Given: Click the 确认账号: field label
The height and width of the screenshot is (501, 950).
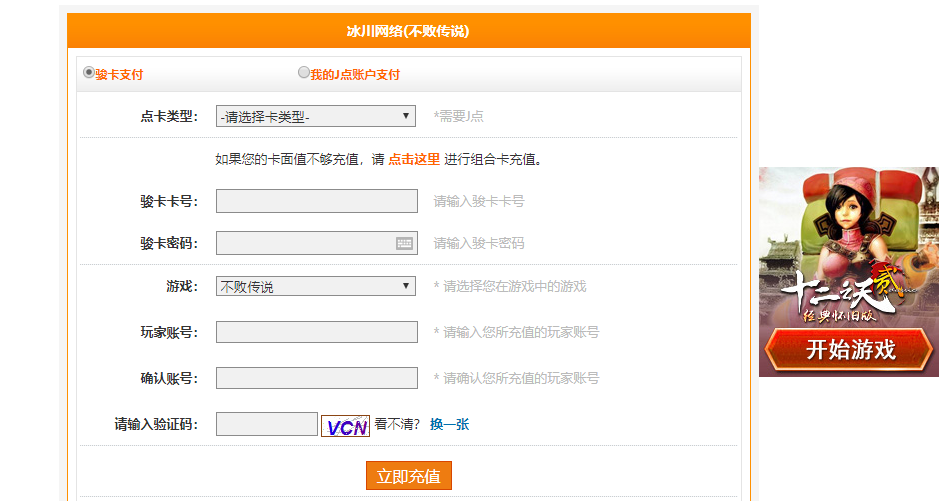Looking at the screenshot, I should pos(169,378).
